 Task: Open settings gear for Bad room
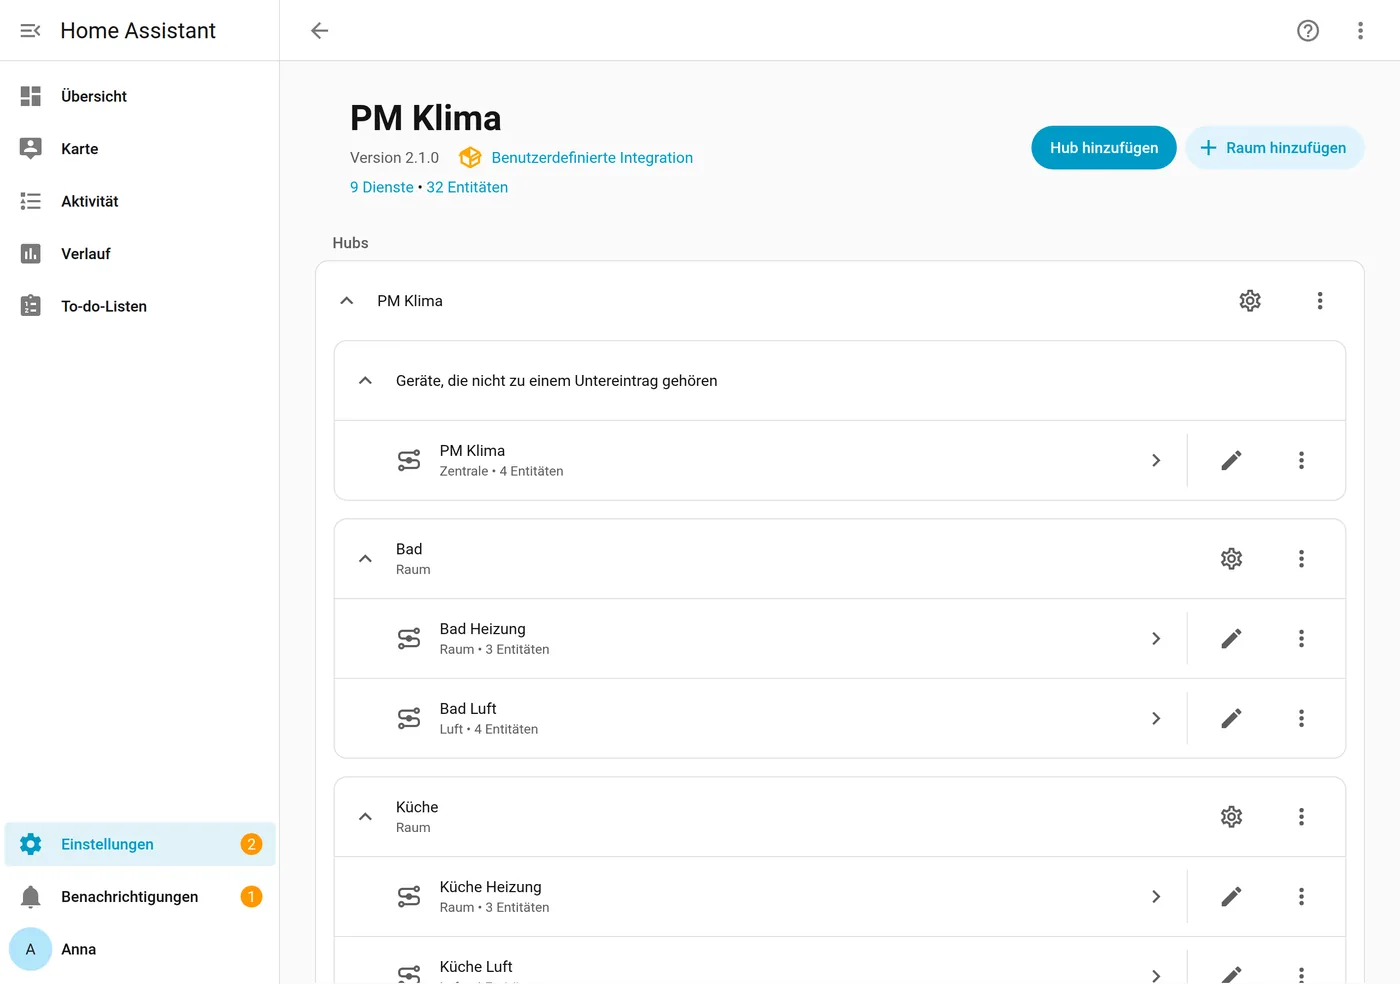1231,559
